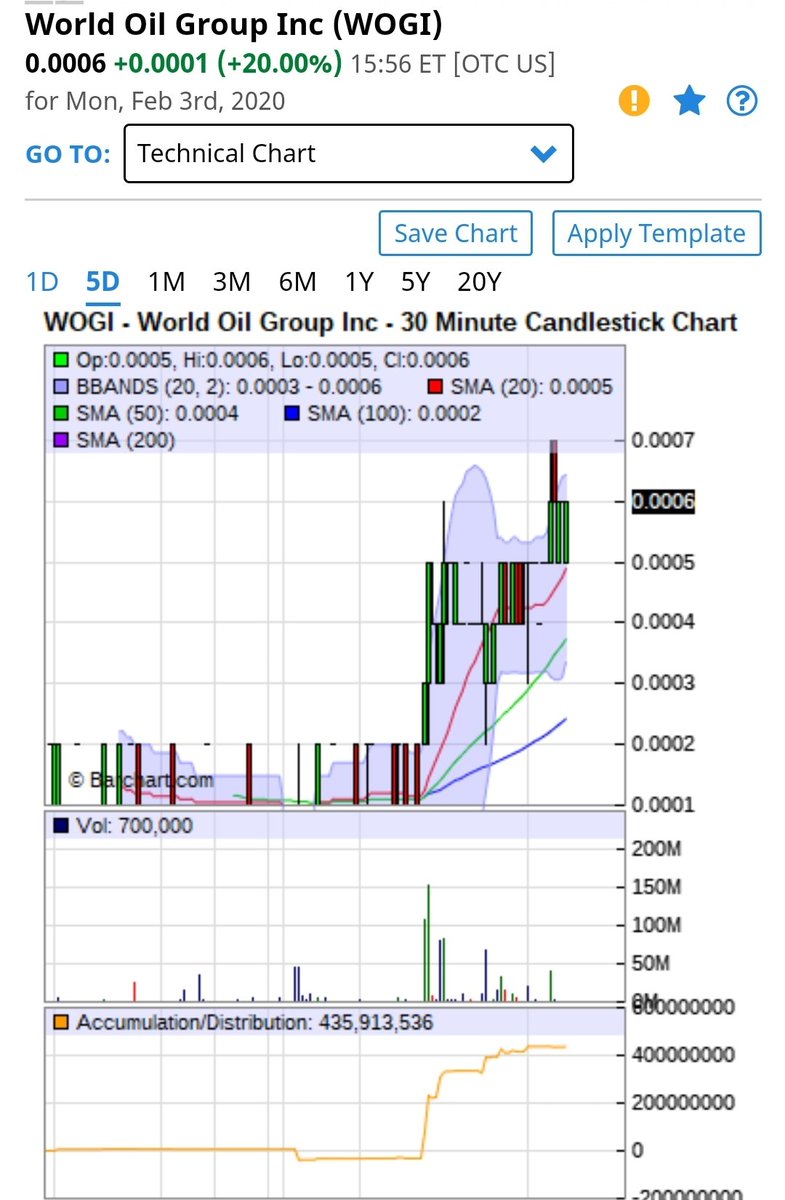Click the latest green candlestick at 0.0006
785x1200 pixels.
pyautogui.click(x=566, y=532)
